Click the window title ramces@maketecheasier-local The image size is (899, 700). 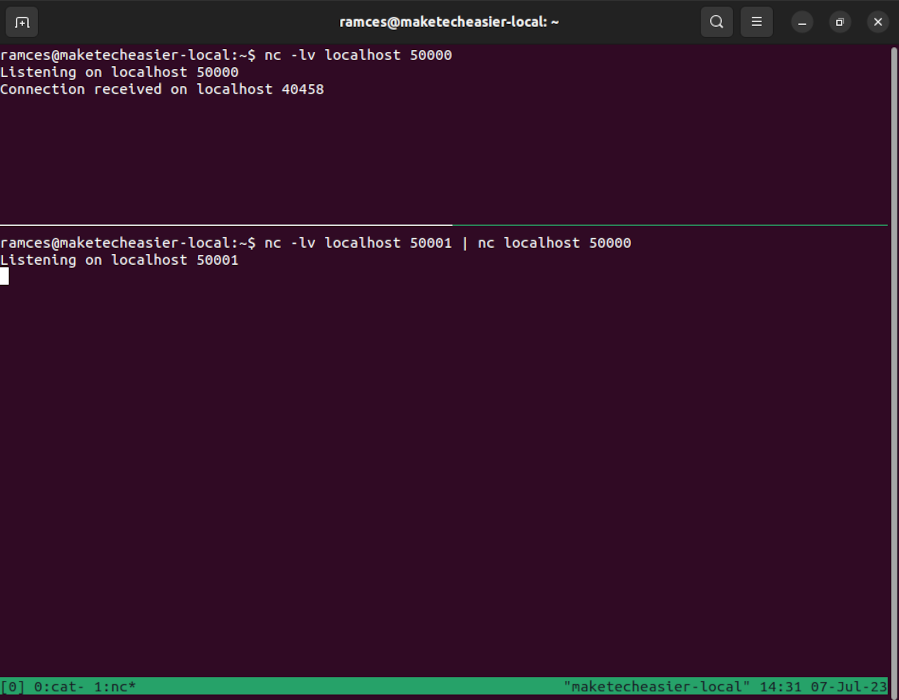(x=449, y=22)
